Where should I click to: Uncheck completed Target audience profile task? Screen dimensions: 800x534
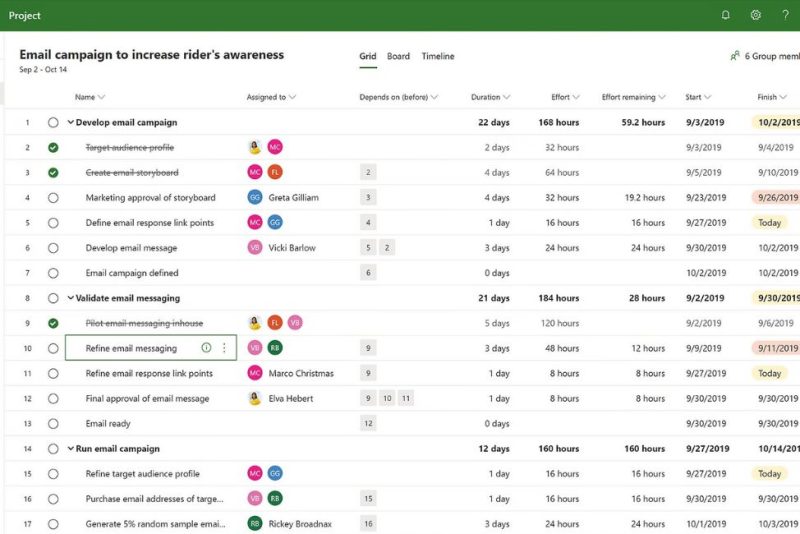pos(53,148)
